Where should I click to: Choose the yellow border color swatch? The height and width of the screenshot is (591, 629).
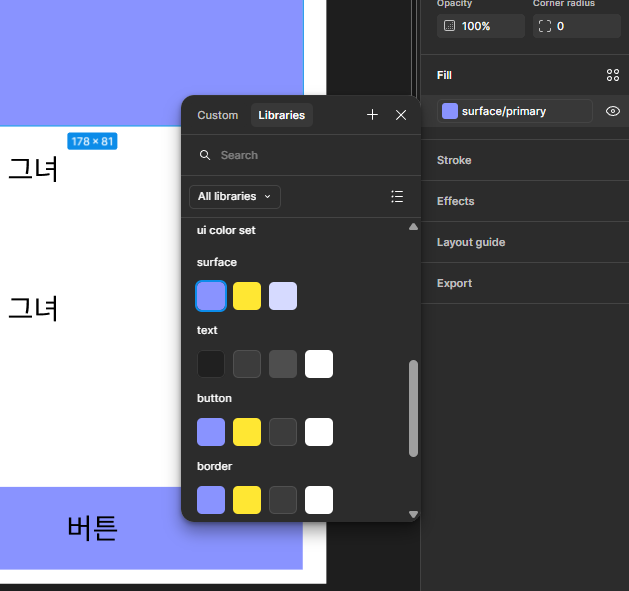coord(247,500)
